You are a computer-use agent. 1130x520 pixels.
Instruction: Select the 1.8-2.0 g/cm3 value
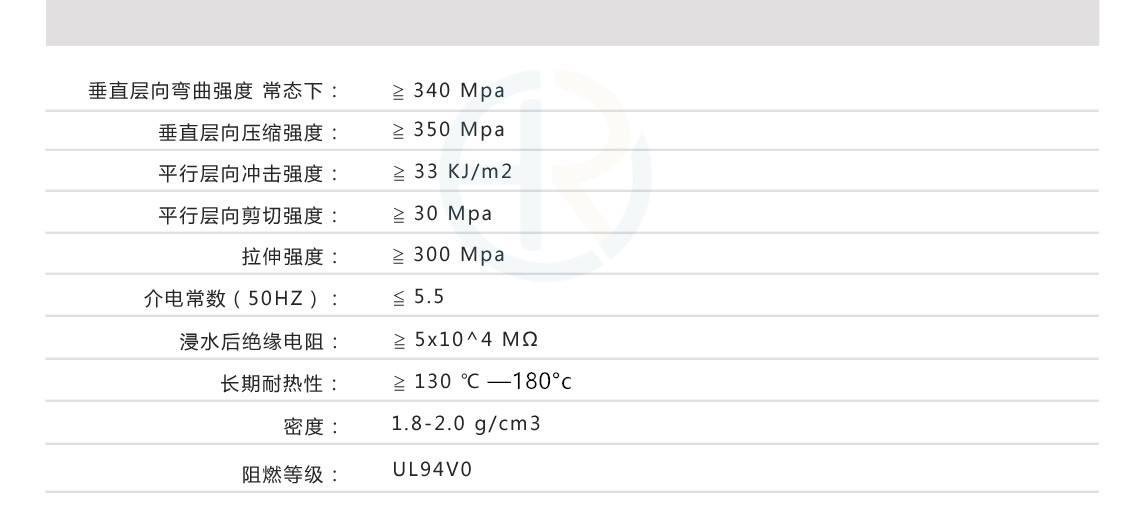click(466, 423)
